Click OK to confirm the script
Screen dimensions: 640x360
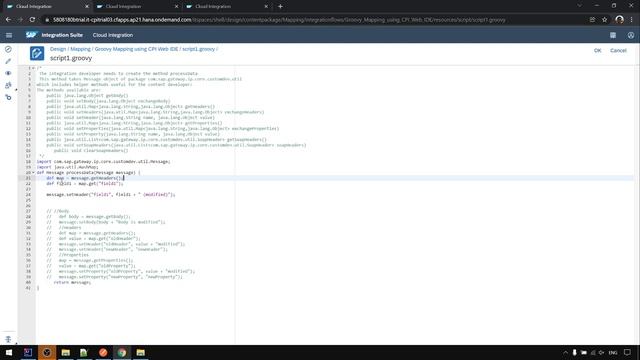coord(598,51)
